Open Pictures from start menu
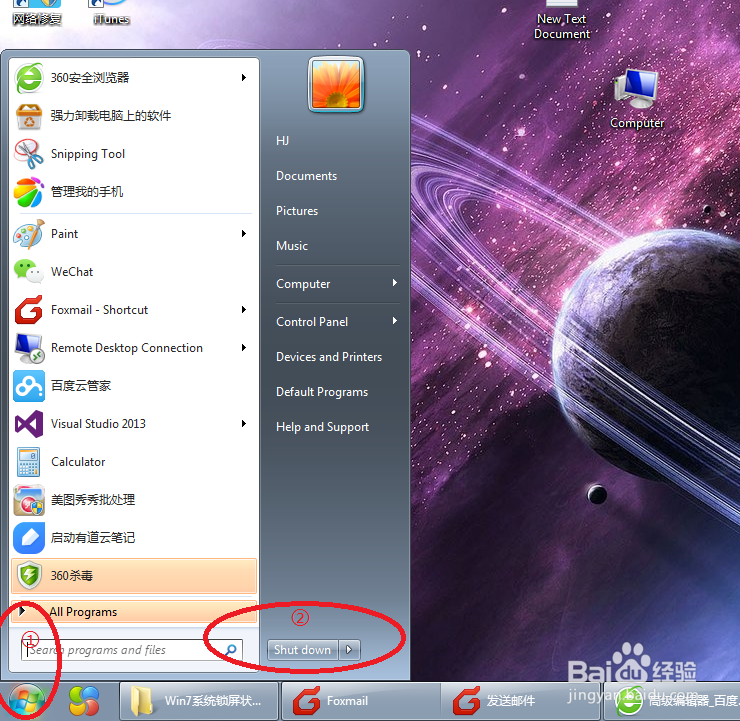This screenshot has width=740, height=721. tap(297, 211)
